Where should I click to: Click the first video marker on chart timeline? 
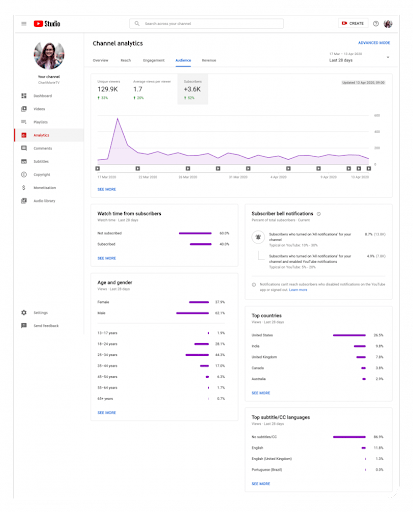click(x=98, y=168)
